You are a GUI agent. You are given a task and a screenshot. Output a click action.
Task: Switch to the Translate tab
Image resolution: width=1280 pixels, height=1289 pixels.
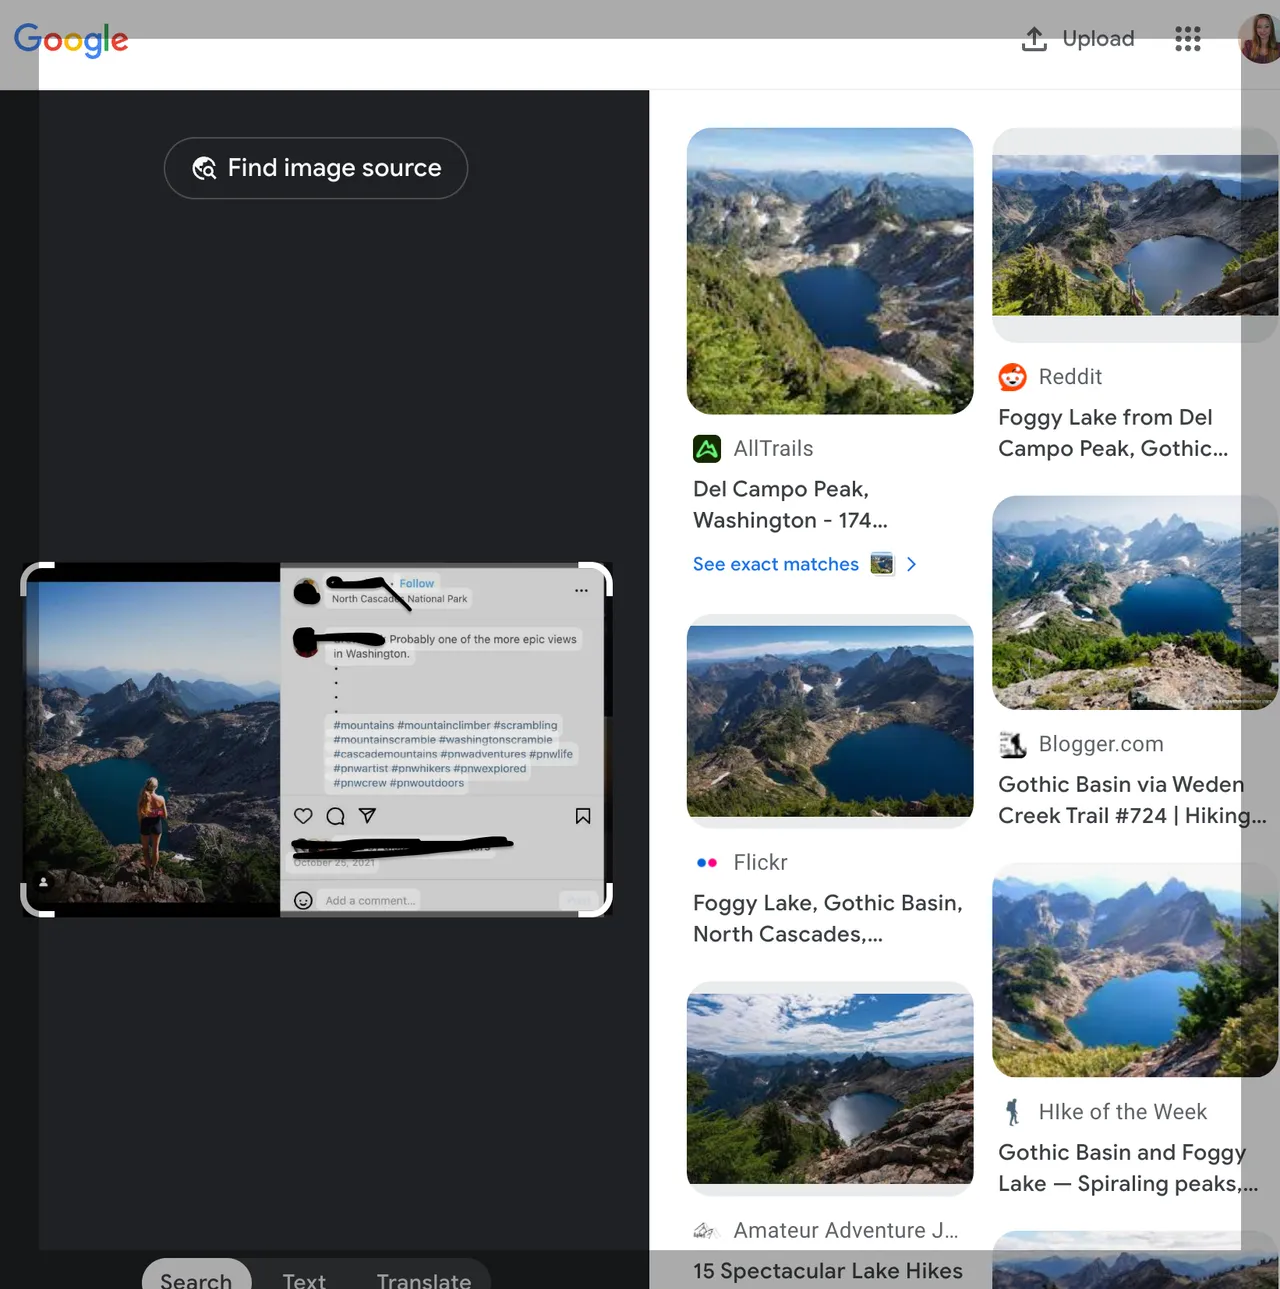[x=423, y=1280]
